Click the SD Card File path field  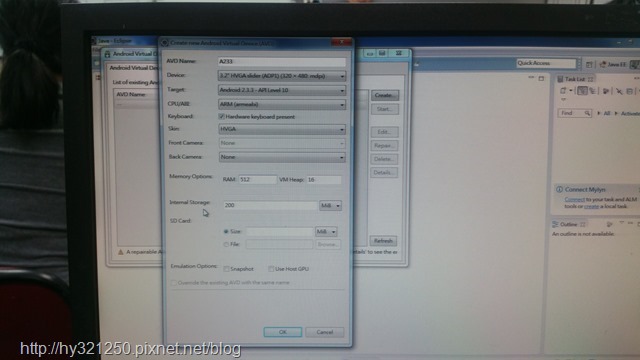(279, 244)
